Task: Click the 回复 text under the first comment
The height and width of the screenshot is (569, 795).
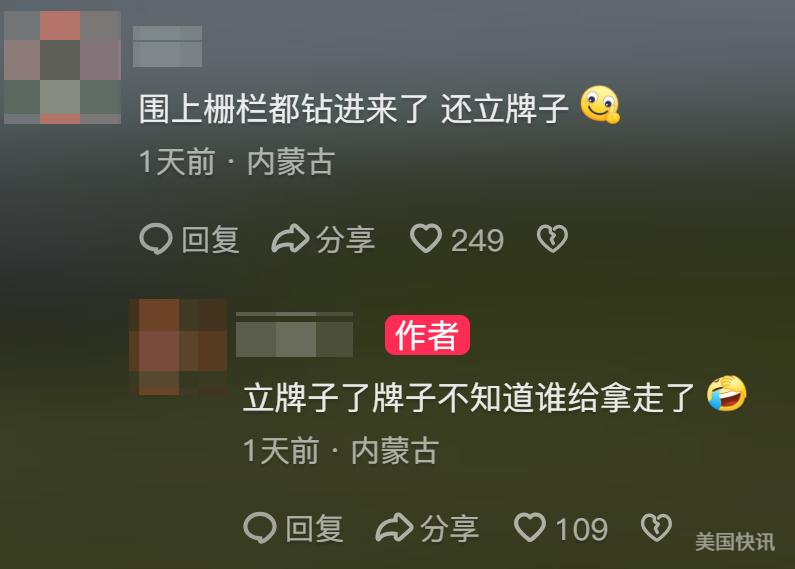Action: (210, 239)
